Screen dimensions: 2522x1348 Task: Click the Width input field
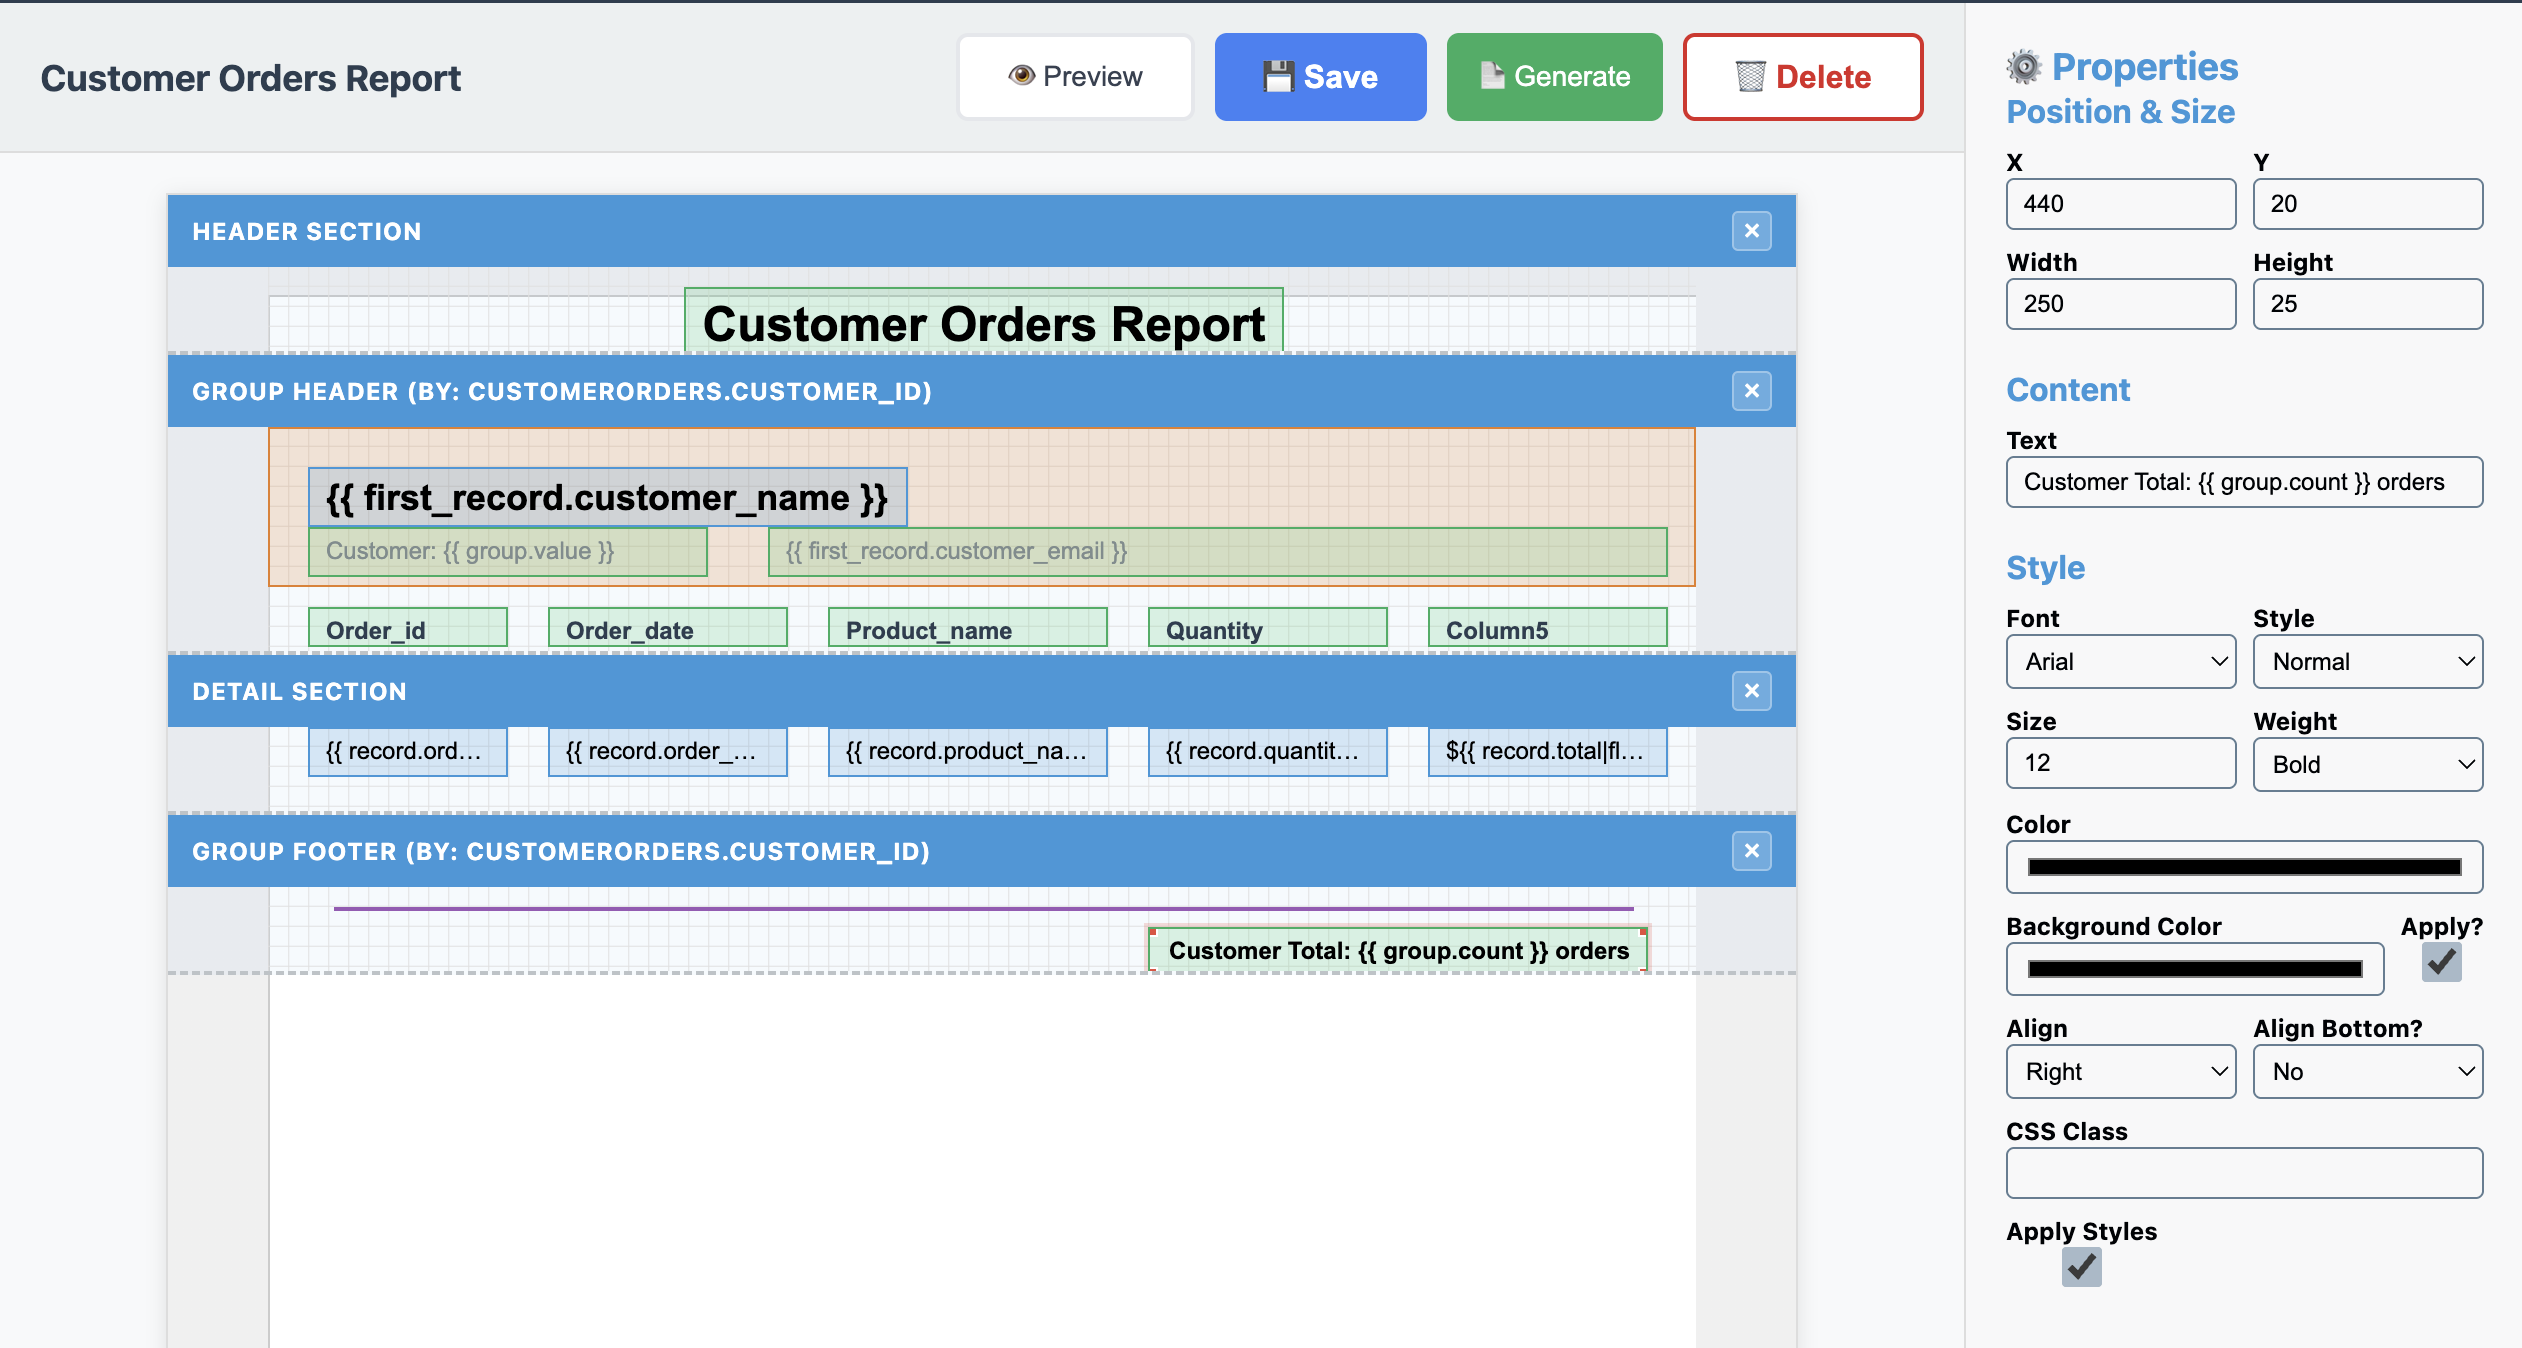pos(2120,303)
